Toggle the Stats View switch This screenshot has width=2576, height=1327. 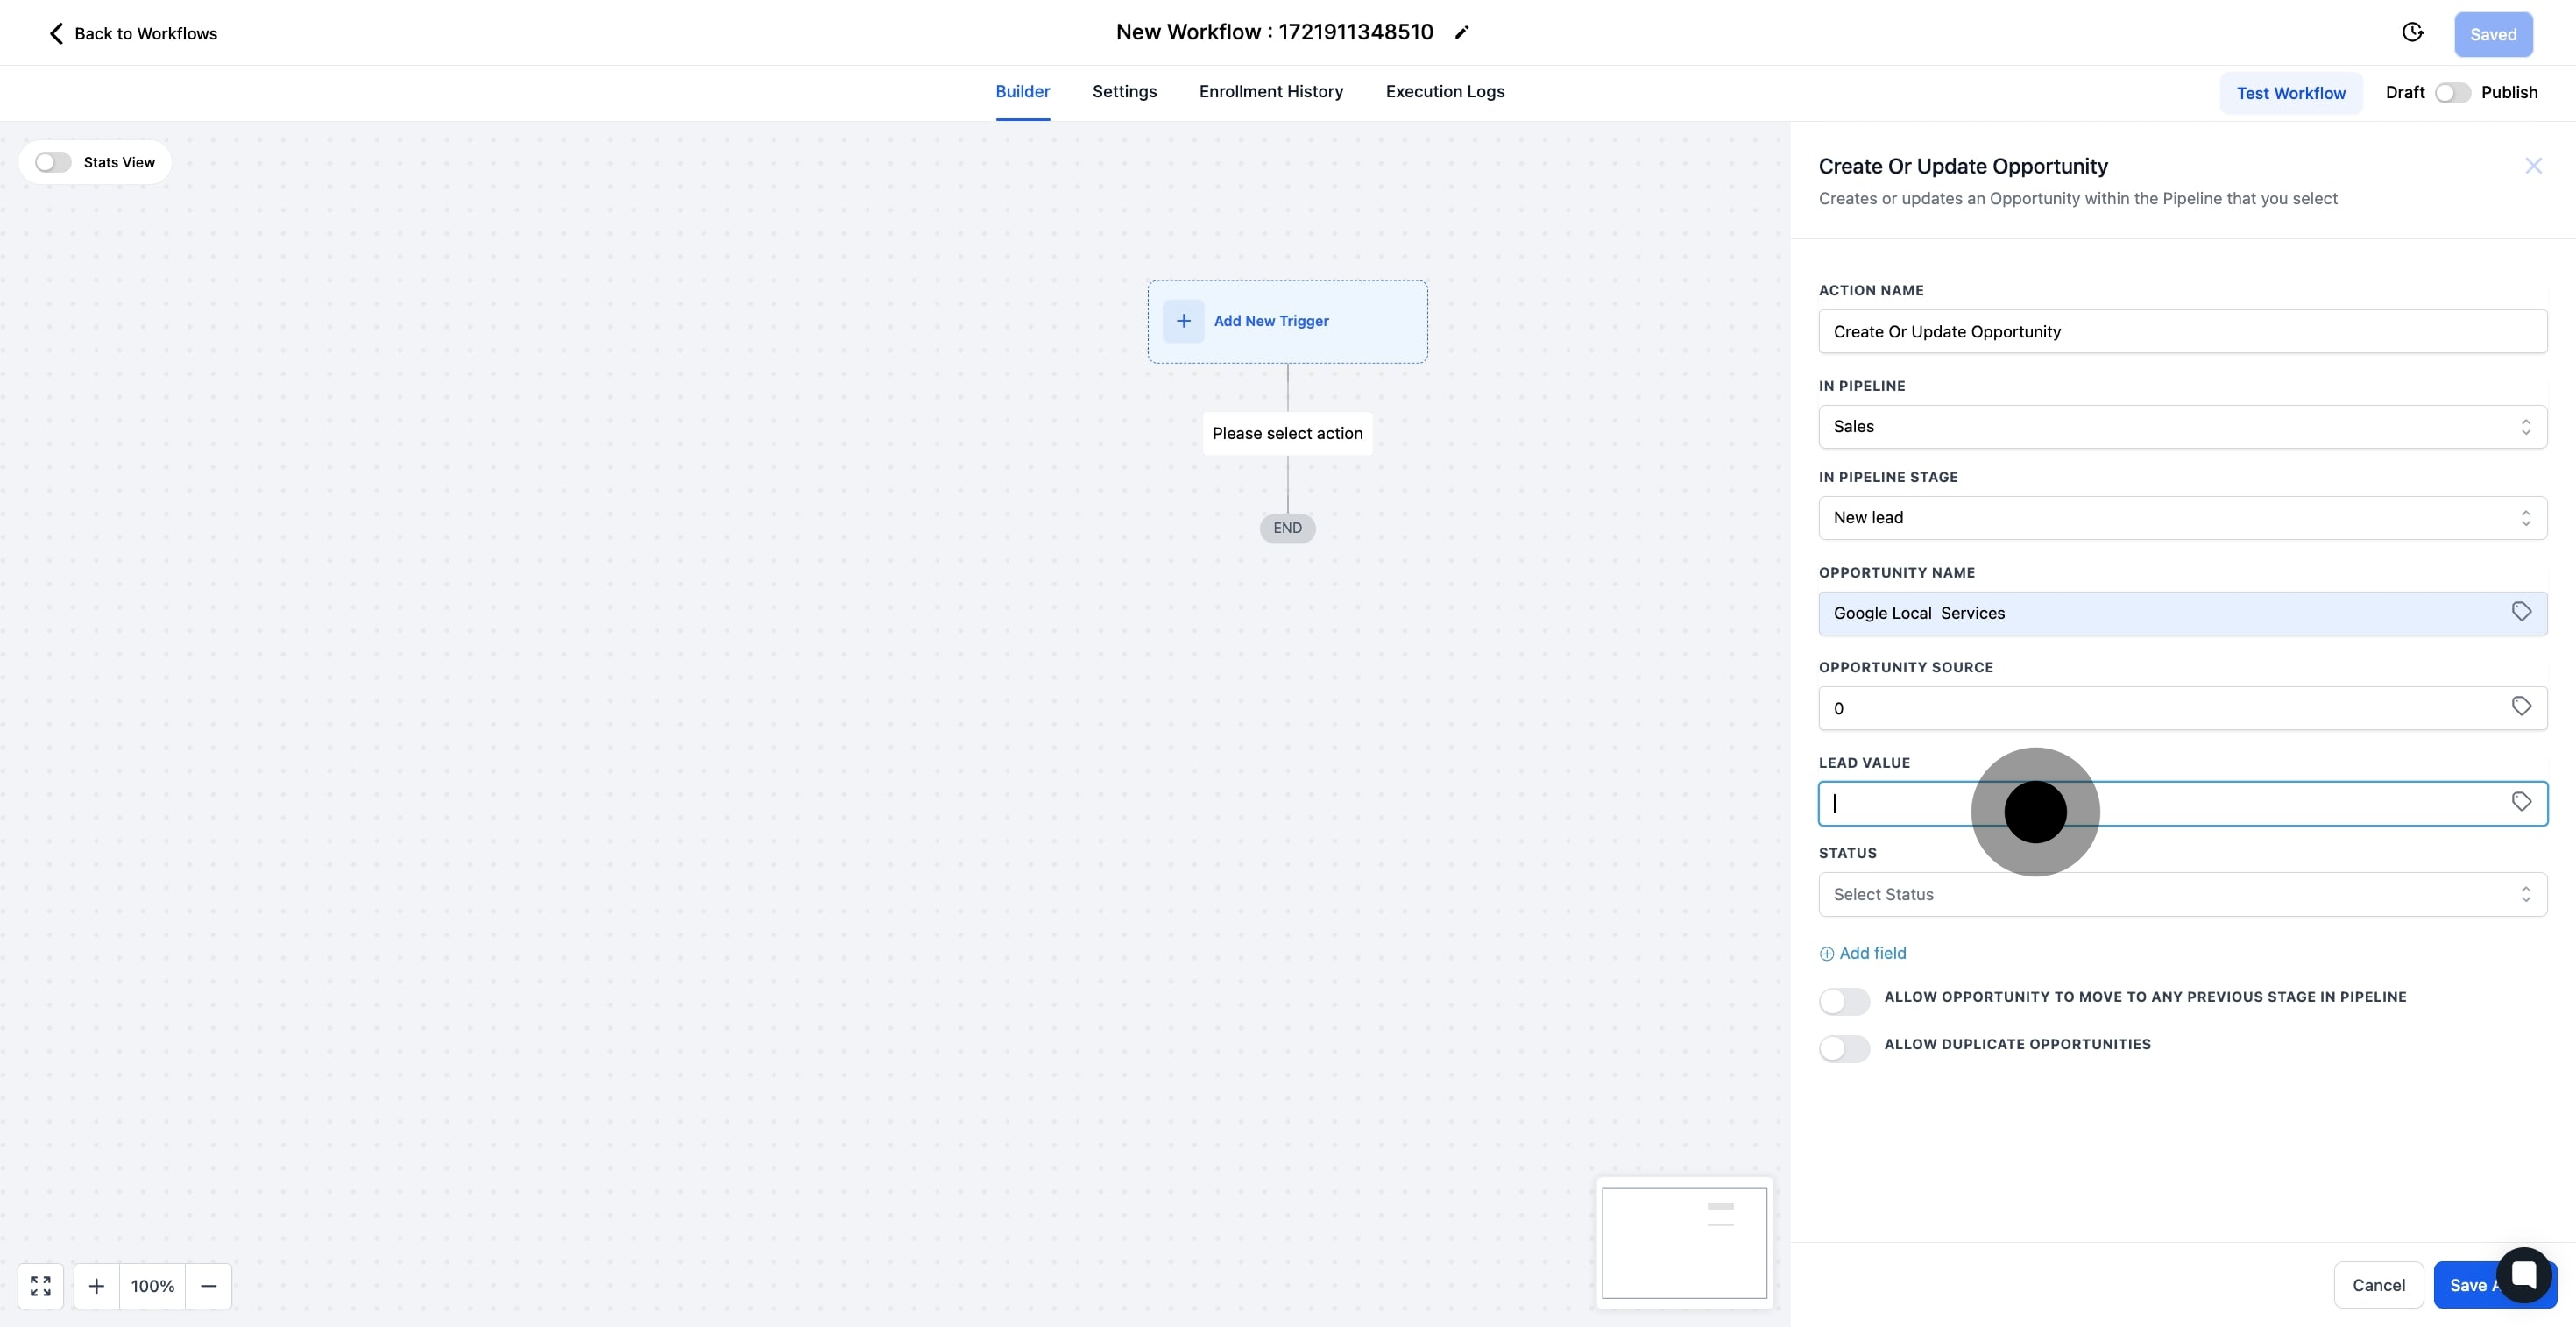point(53,162)
